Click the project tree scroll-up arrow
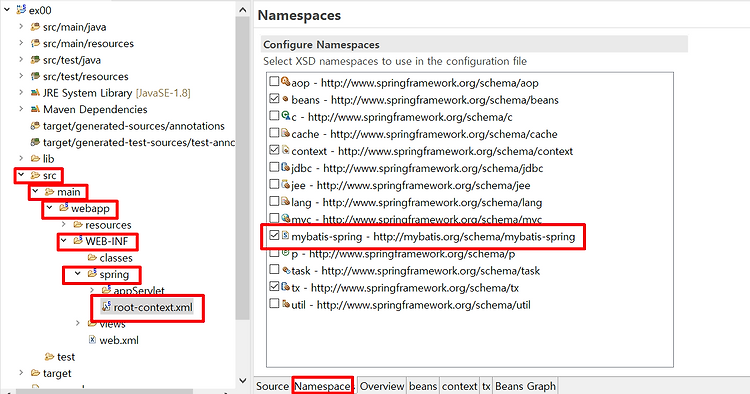 pos(243,10)
